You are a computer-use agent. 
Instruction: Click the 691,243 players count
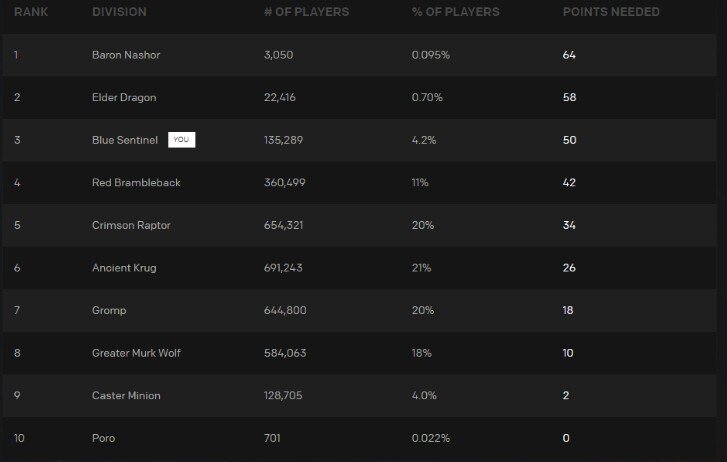tap(283, 268)
